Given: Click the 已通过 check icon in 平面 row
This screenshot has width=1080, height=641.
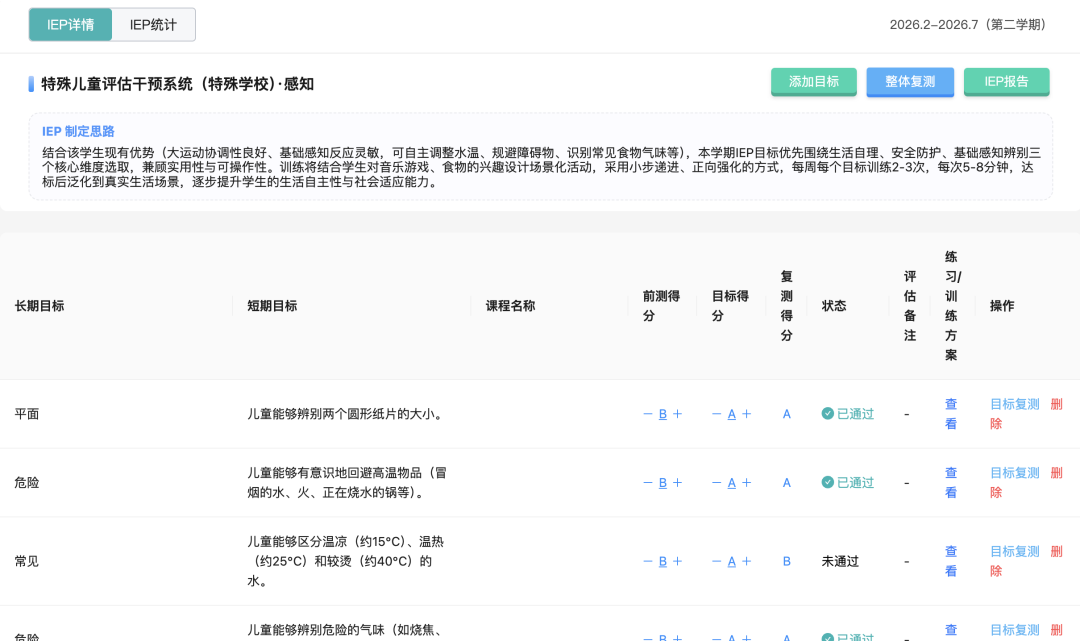Looking at the screenshot, I should (x=828, y=413).
